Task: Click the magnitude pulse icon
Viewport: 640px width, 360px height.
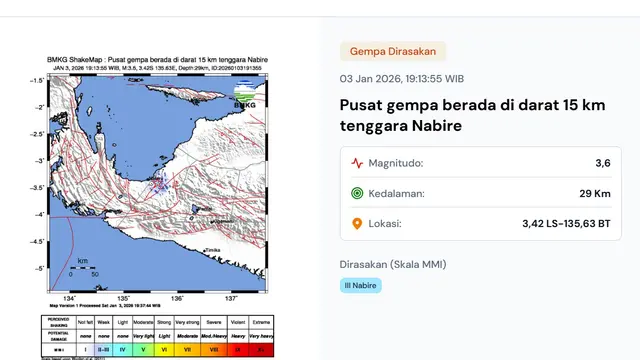Action: click(x=357, y=163)
